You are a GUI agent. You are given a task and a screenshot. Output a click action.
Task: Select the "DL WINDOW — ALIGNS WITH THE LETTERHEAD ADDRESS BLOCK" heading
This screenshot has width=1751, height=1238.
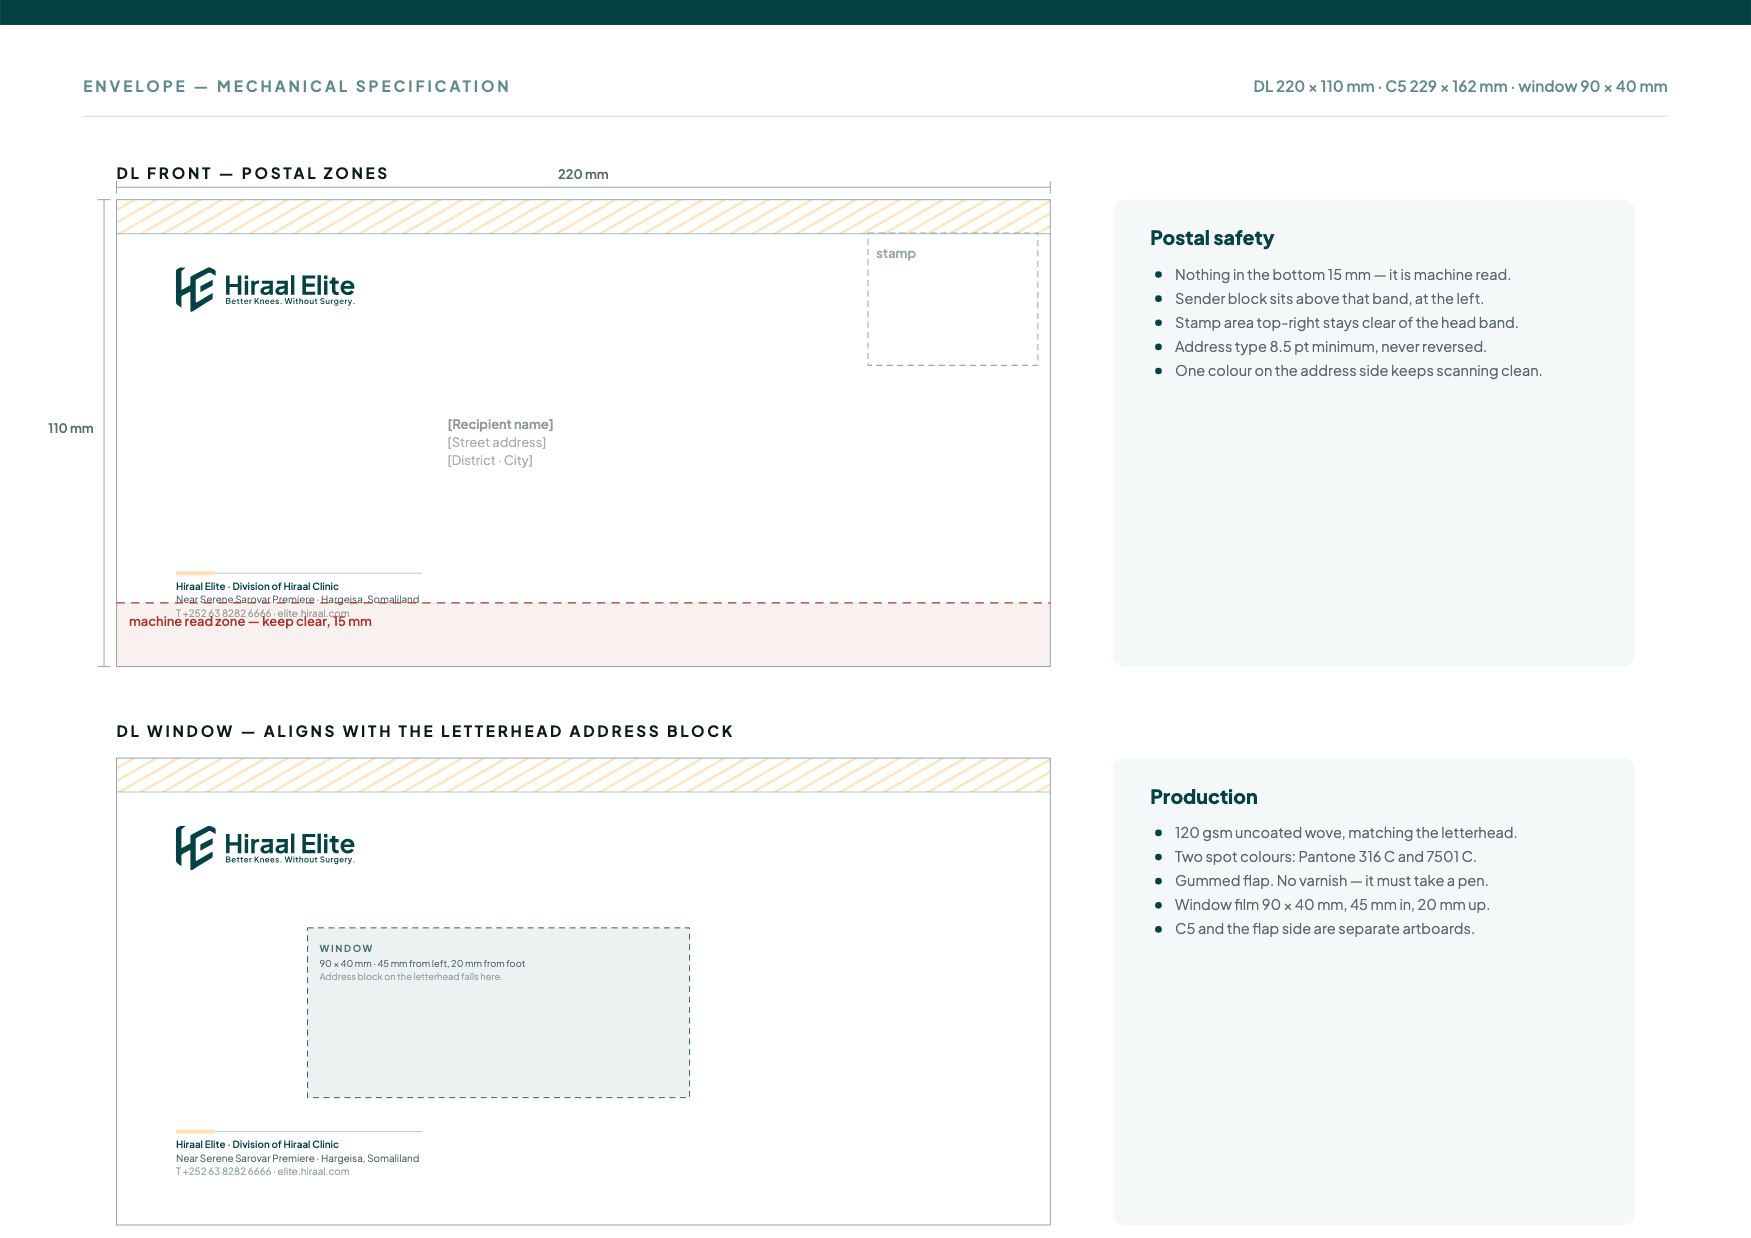click(425, 732)
